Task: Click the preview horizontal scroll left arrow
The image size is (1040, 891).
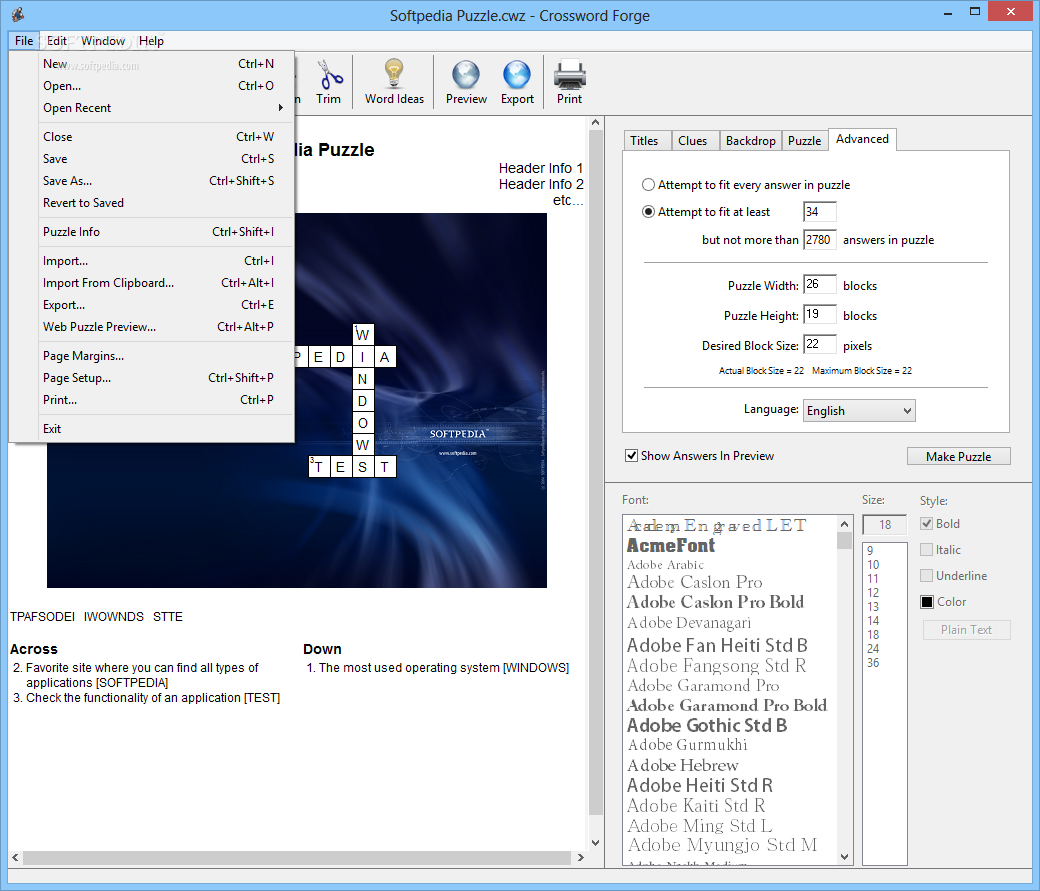Action: click(x=15, y=857)
